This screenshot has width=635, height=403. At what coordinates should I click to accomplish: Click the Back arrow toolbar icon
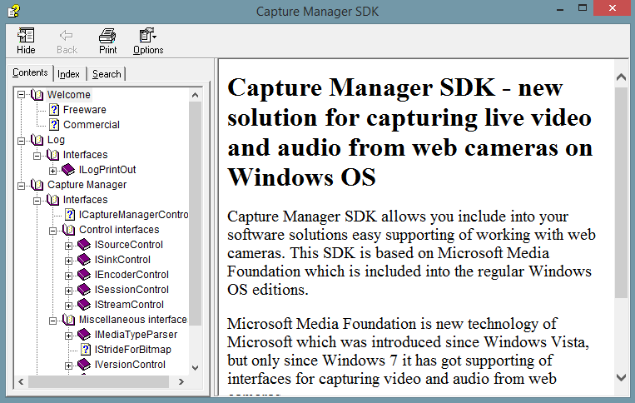click(x=66, y=36)
